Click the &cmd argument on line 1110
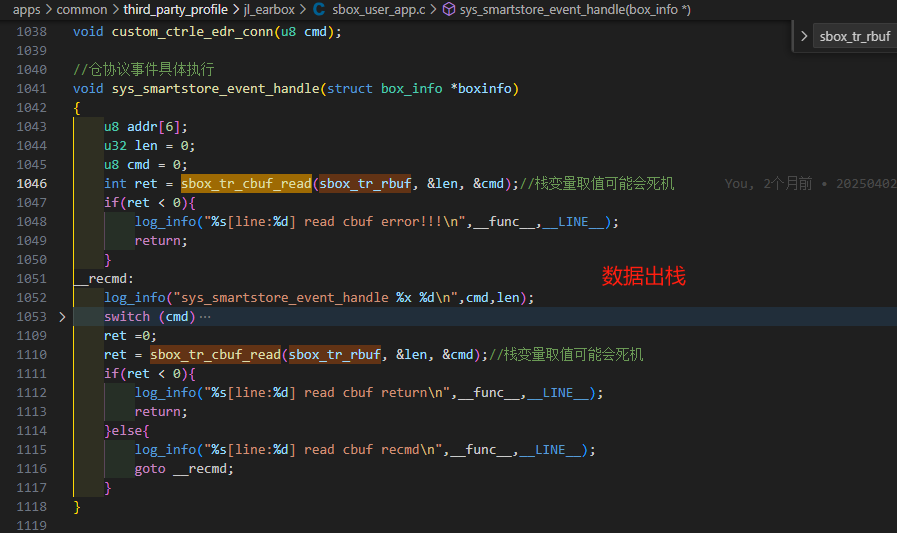The width and height of the screenshot is (897, 533). 458,355
